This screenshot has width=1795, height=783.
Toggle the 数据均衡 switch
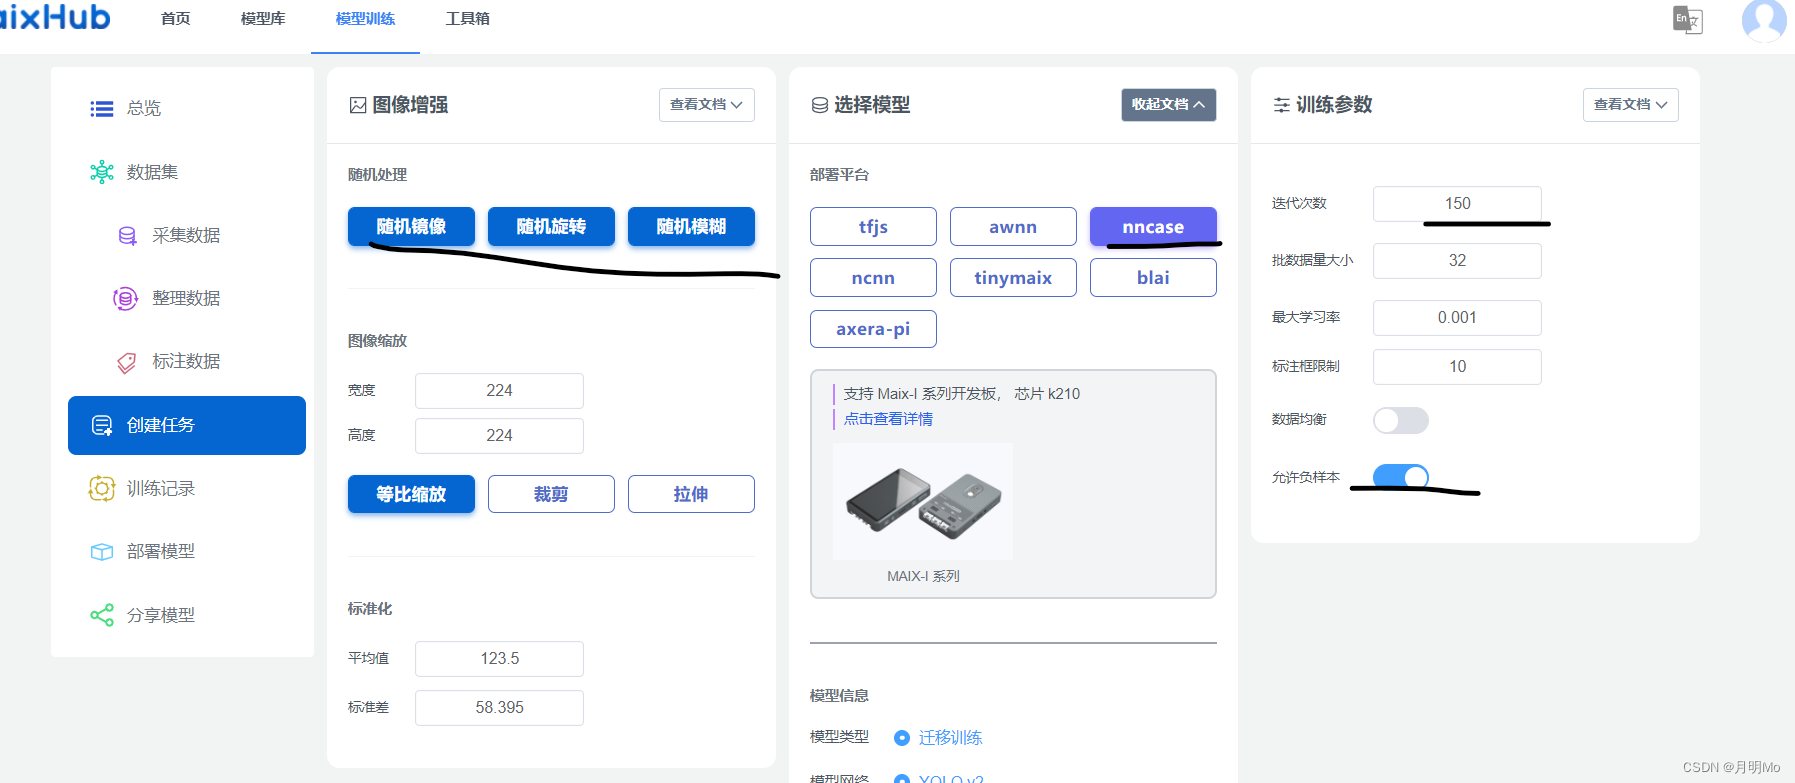(x=1401, y=420)
